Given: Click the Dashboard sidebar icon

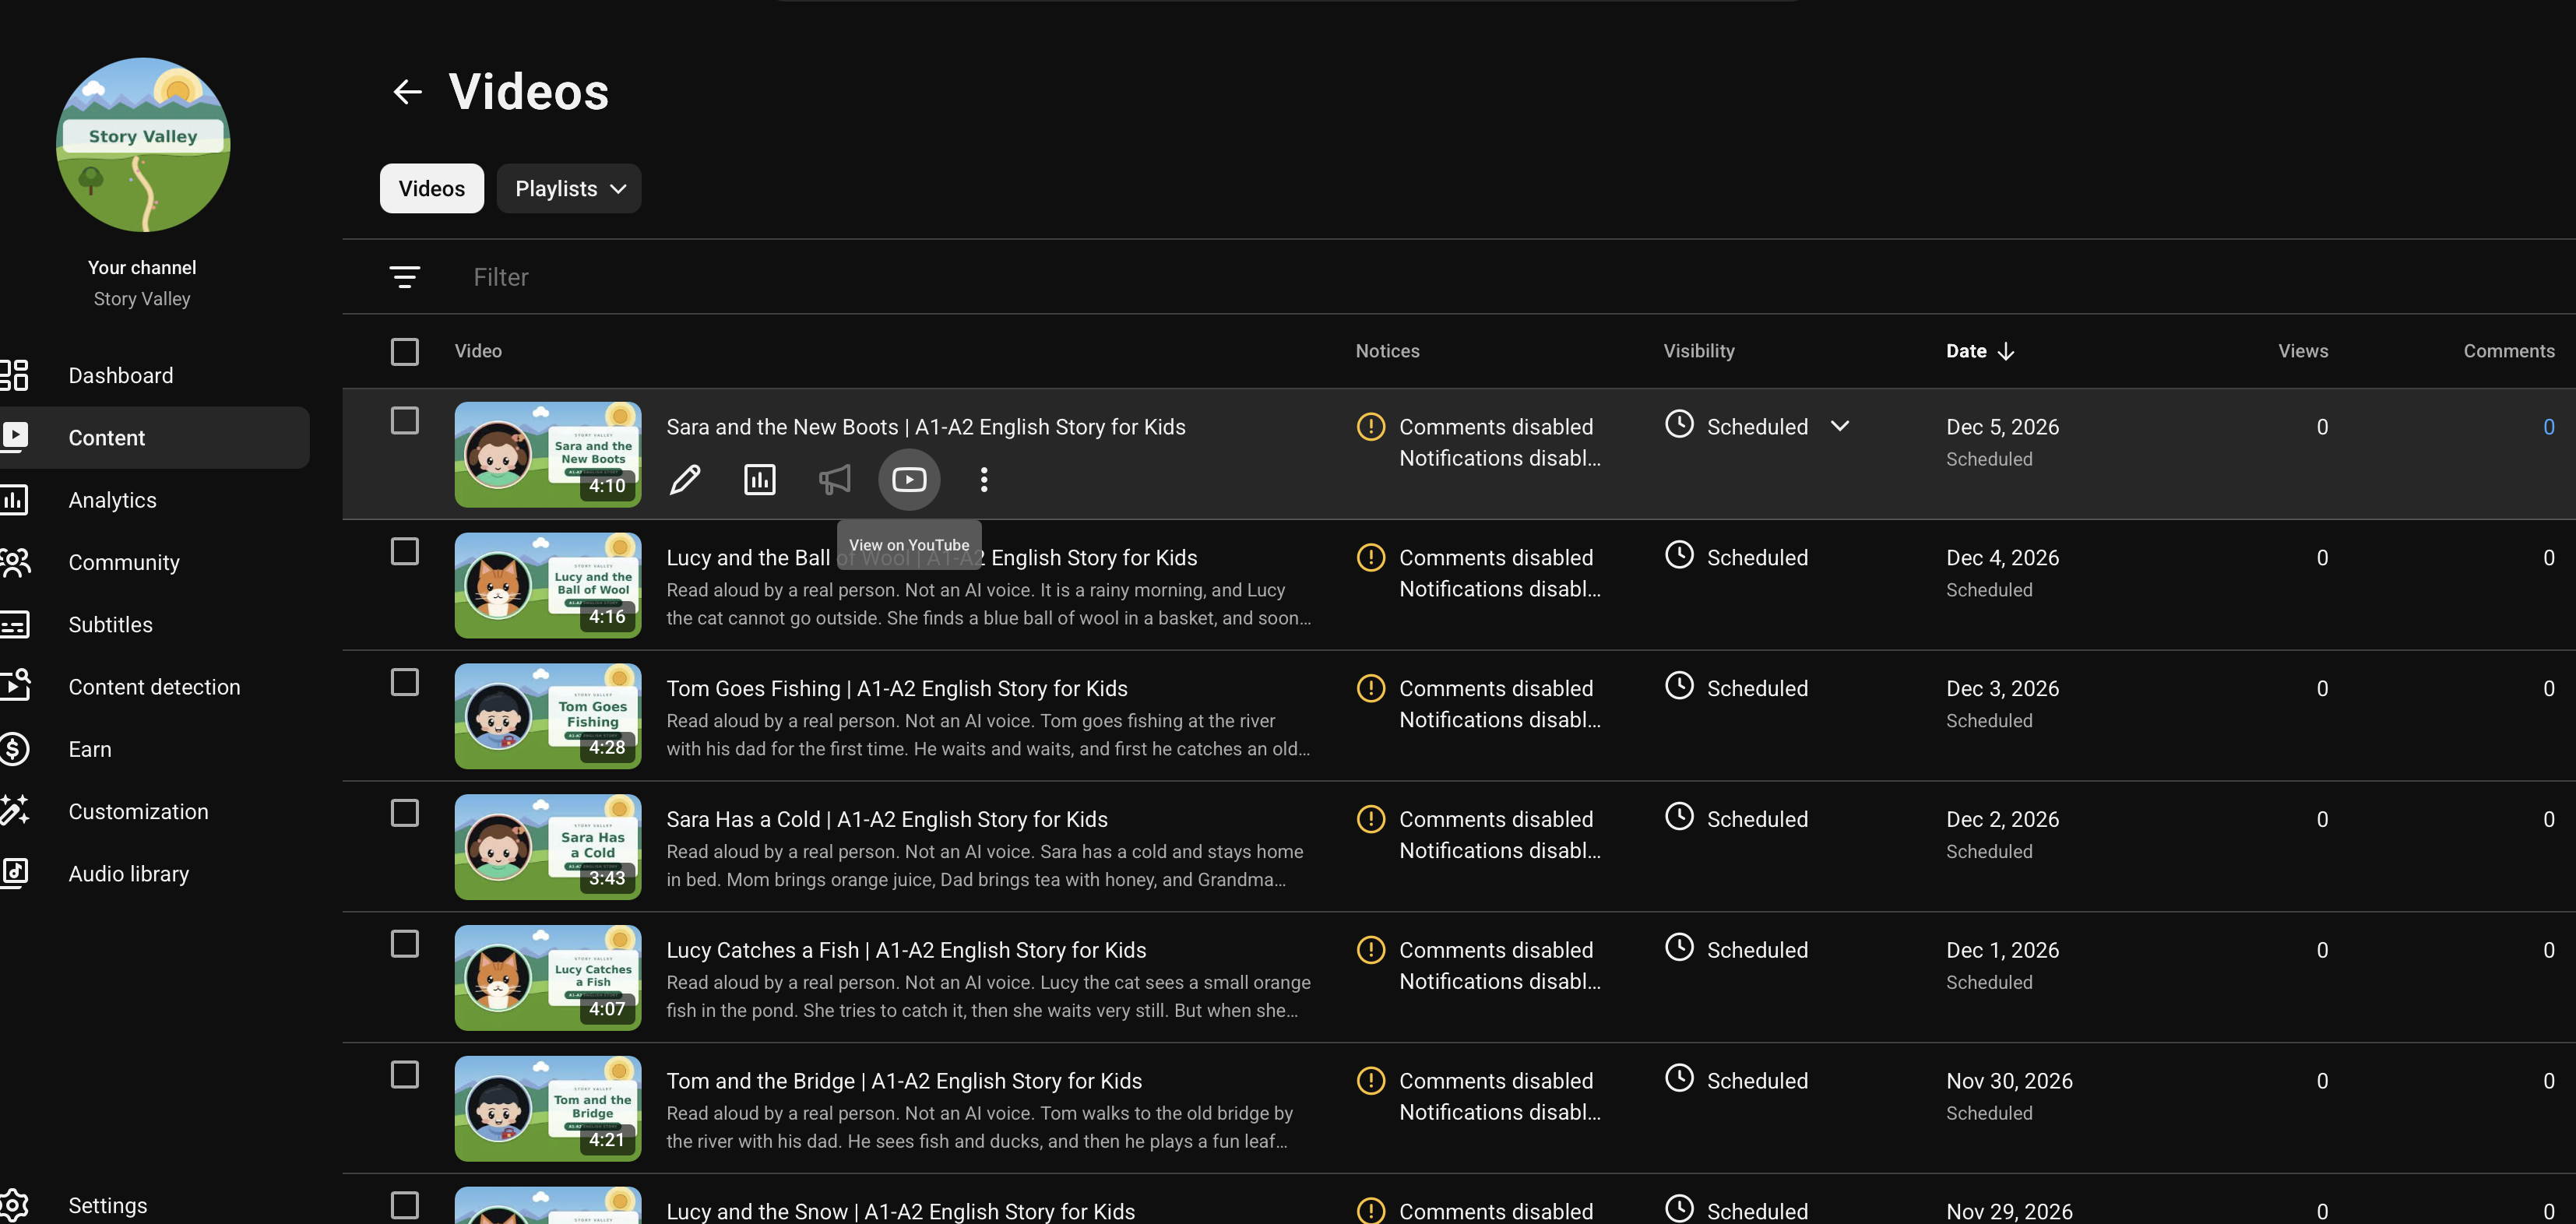Looking at the screenshot, I should coord(14,375).
